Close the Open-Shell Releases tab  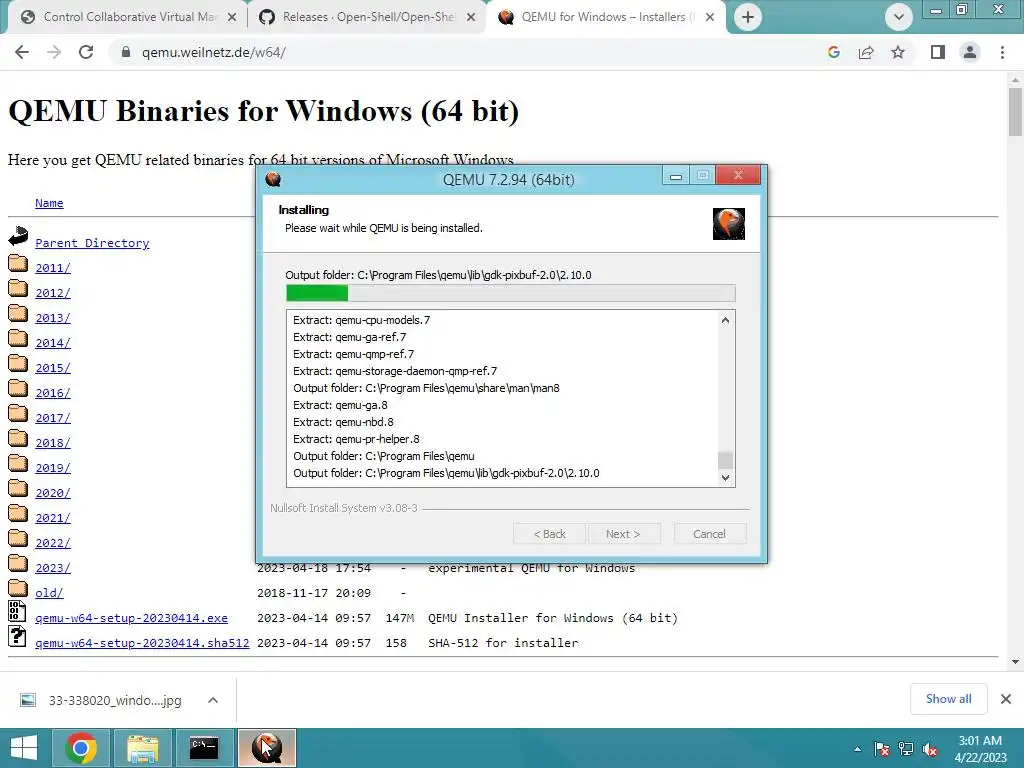[x=471, y=18]
